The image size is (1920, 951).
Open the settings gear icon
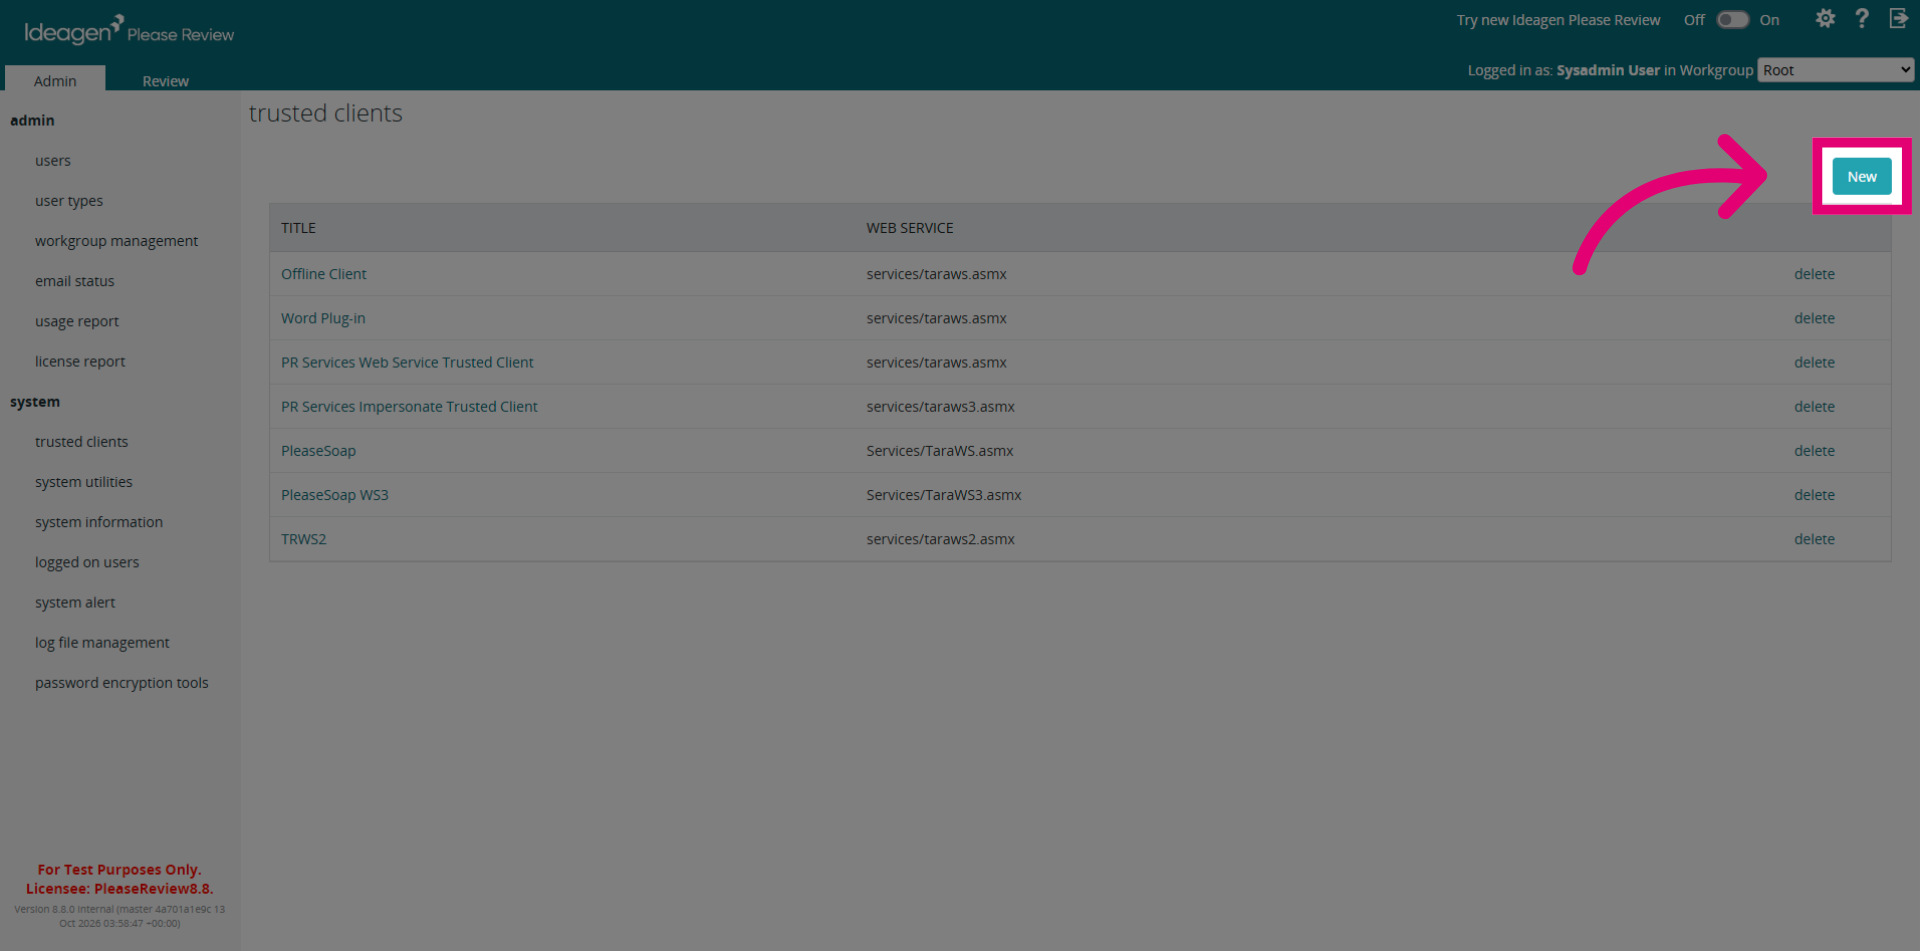(x=1825, y=19)
